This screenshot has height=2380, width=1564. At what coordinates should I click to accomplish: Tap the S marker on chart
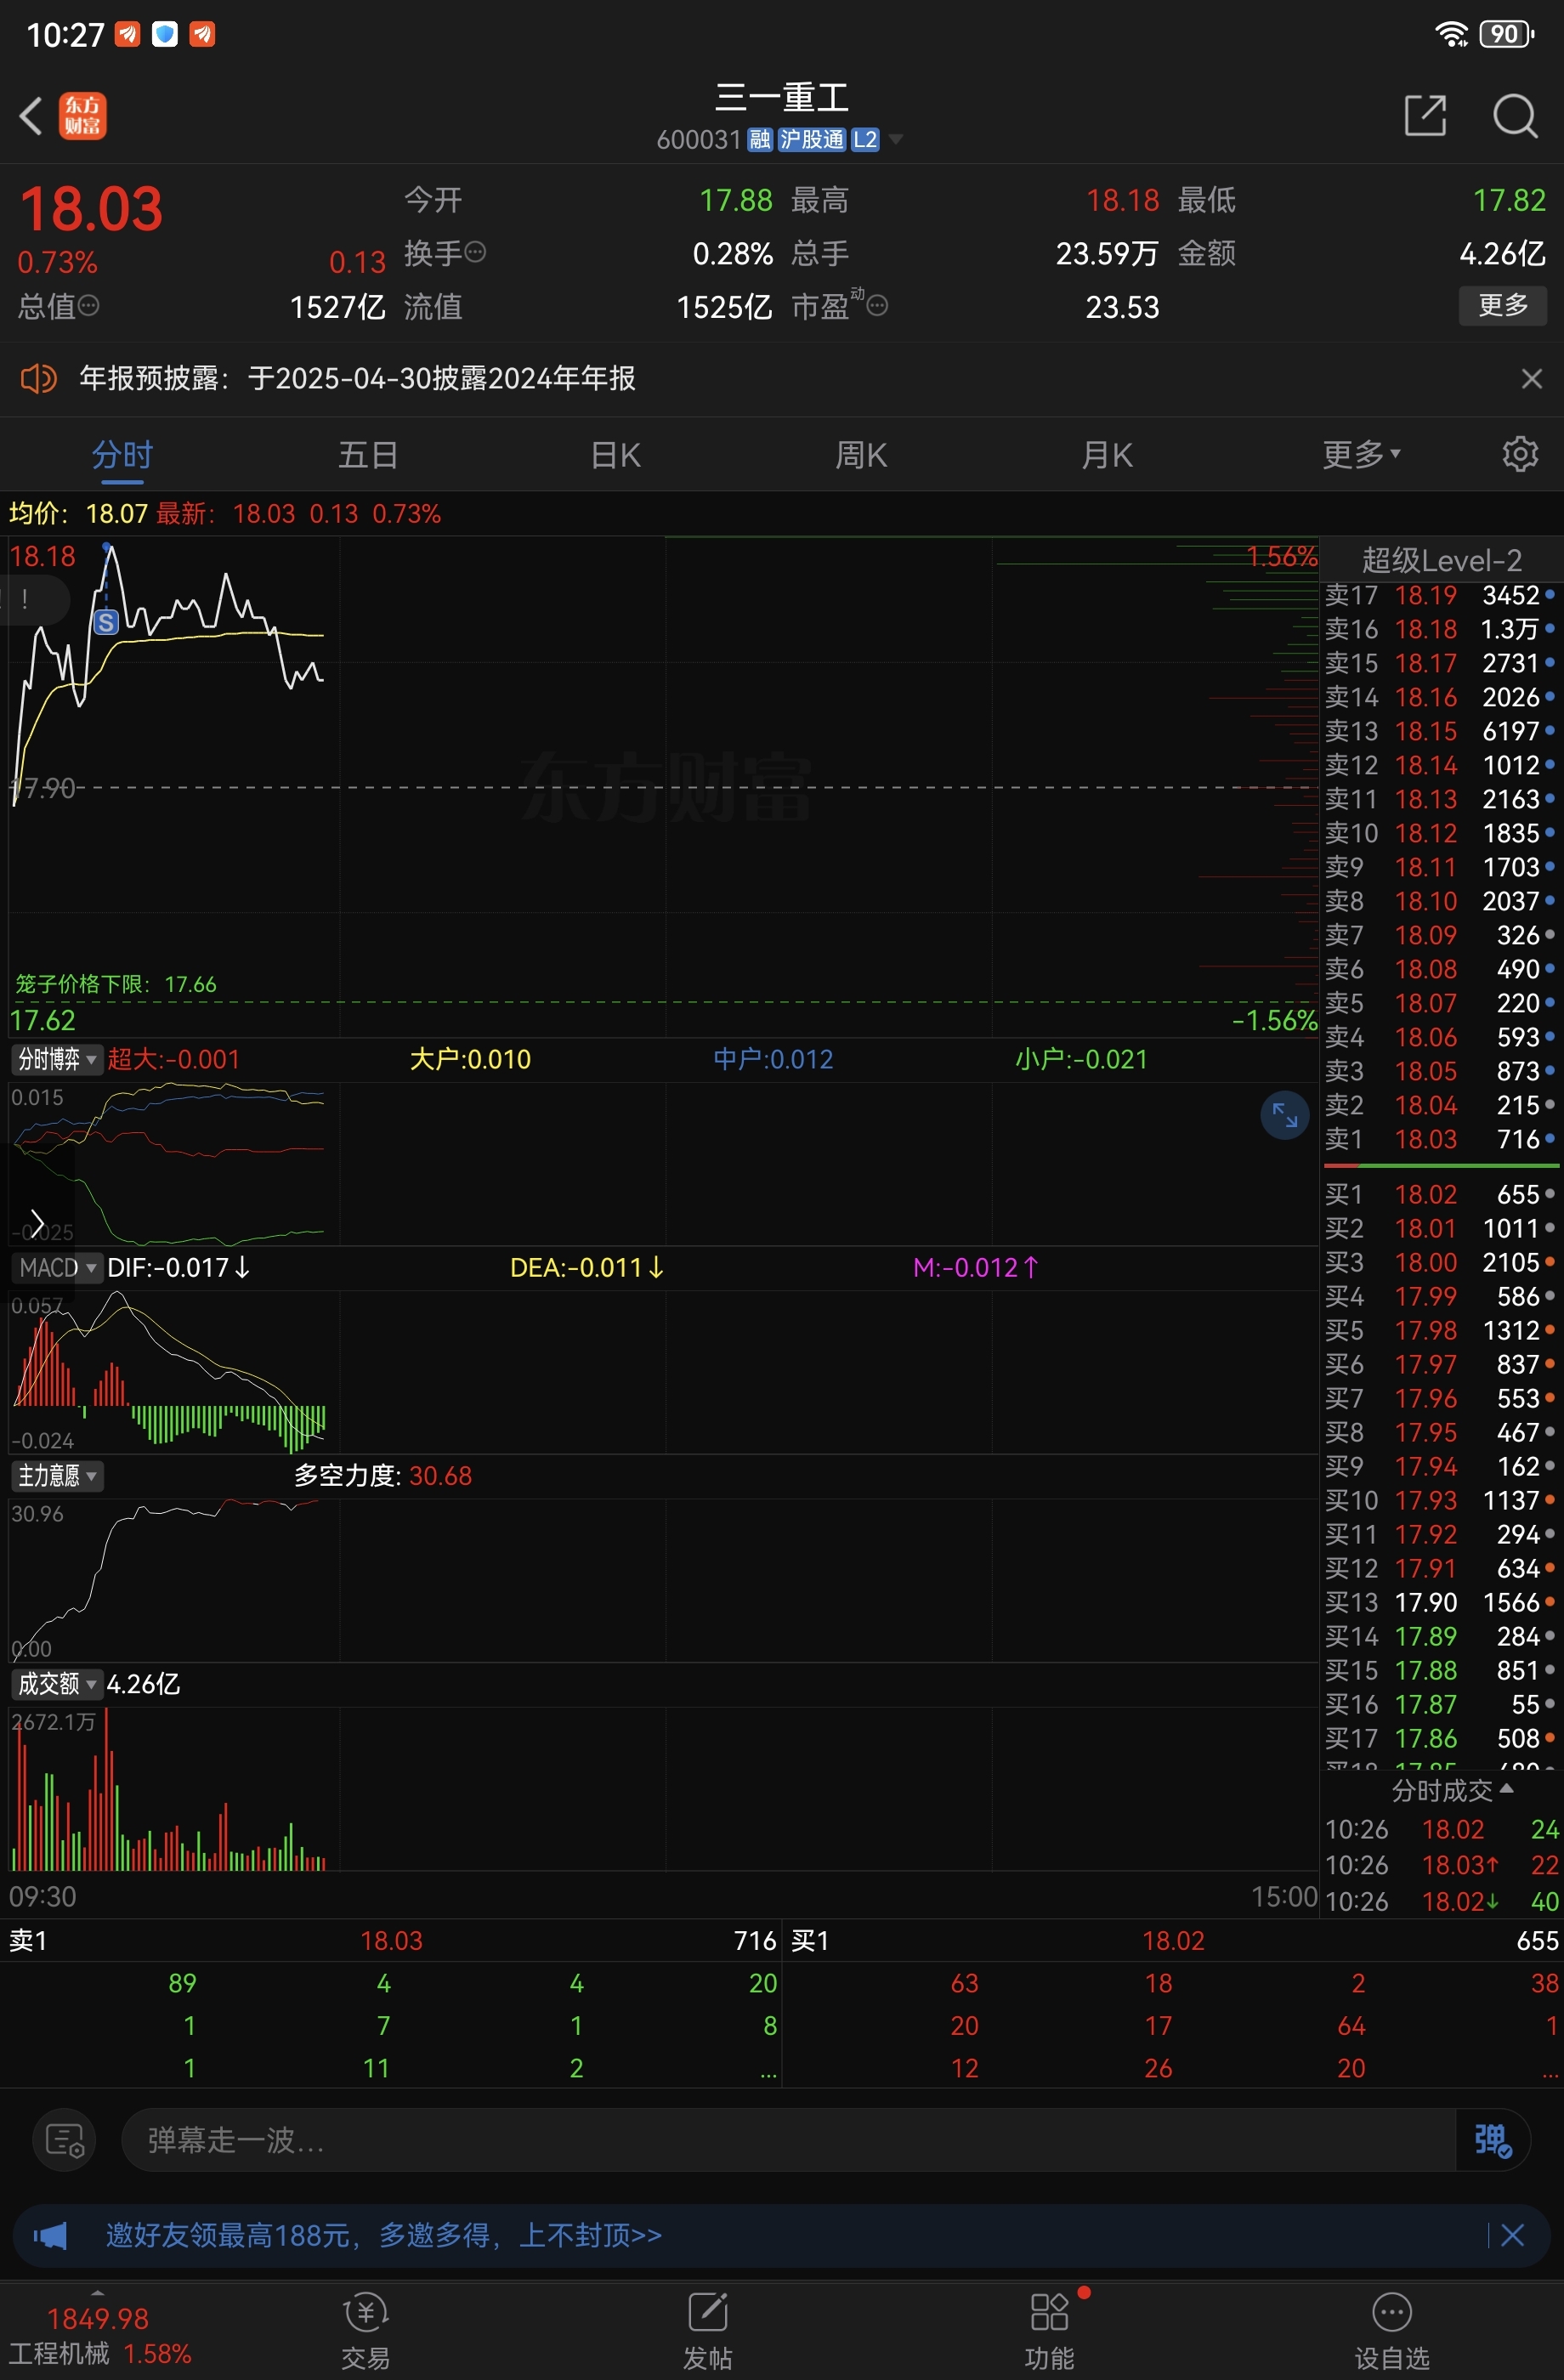[x=106, y=623]
